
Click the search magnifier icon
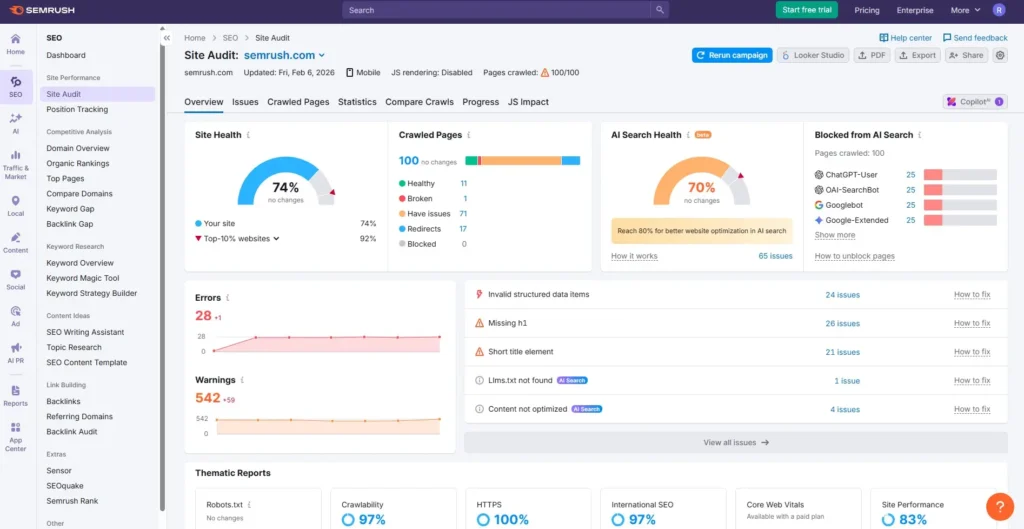point(660,10)
